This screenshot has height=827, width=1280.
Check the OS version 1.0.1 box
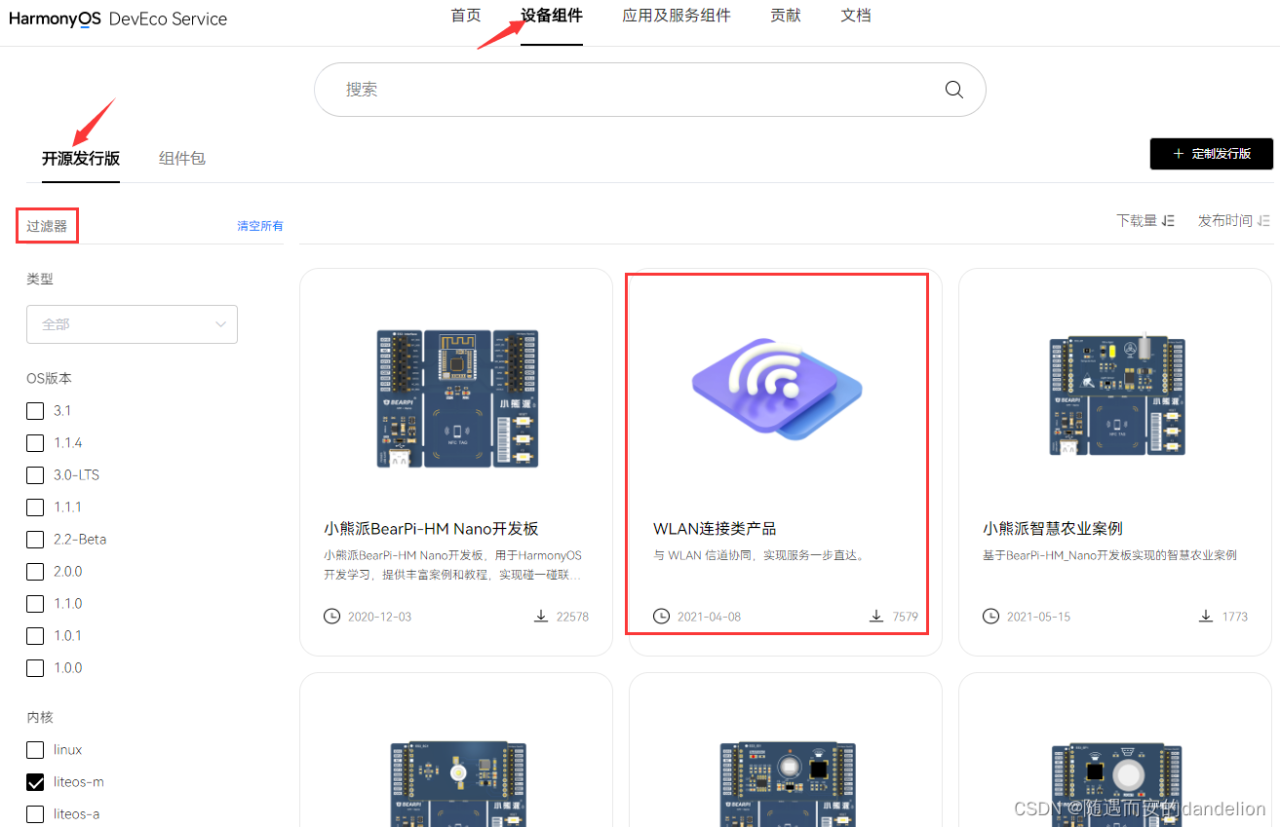click(x=35, y=636)
